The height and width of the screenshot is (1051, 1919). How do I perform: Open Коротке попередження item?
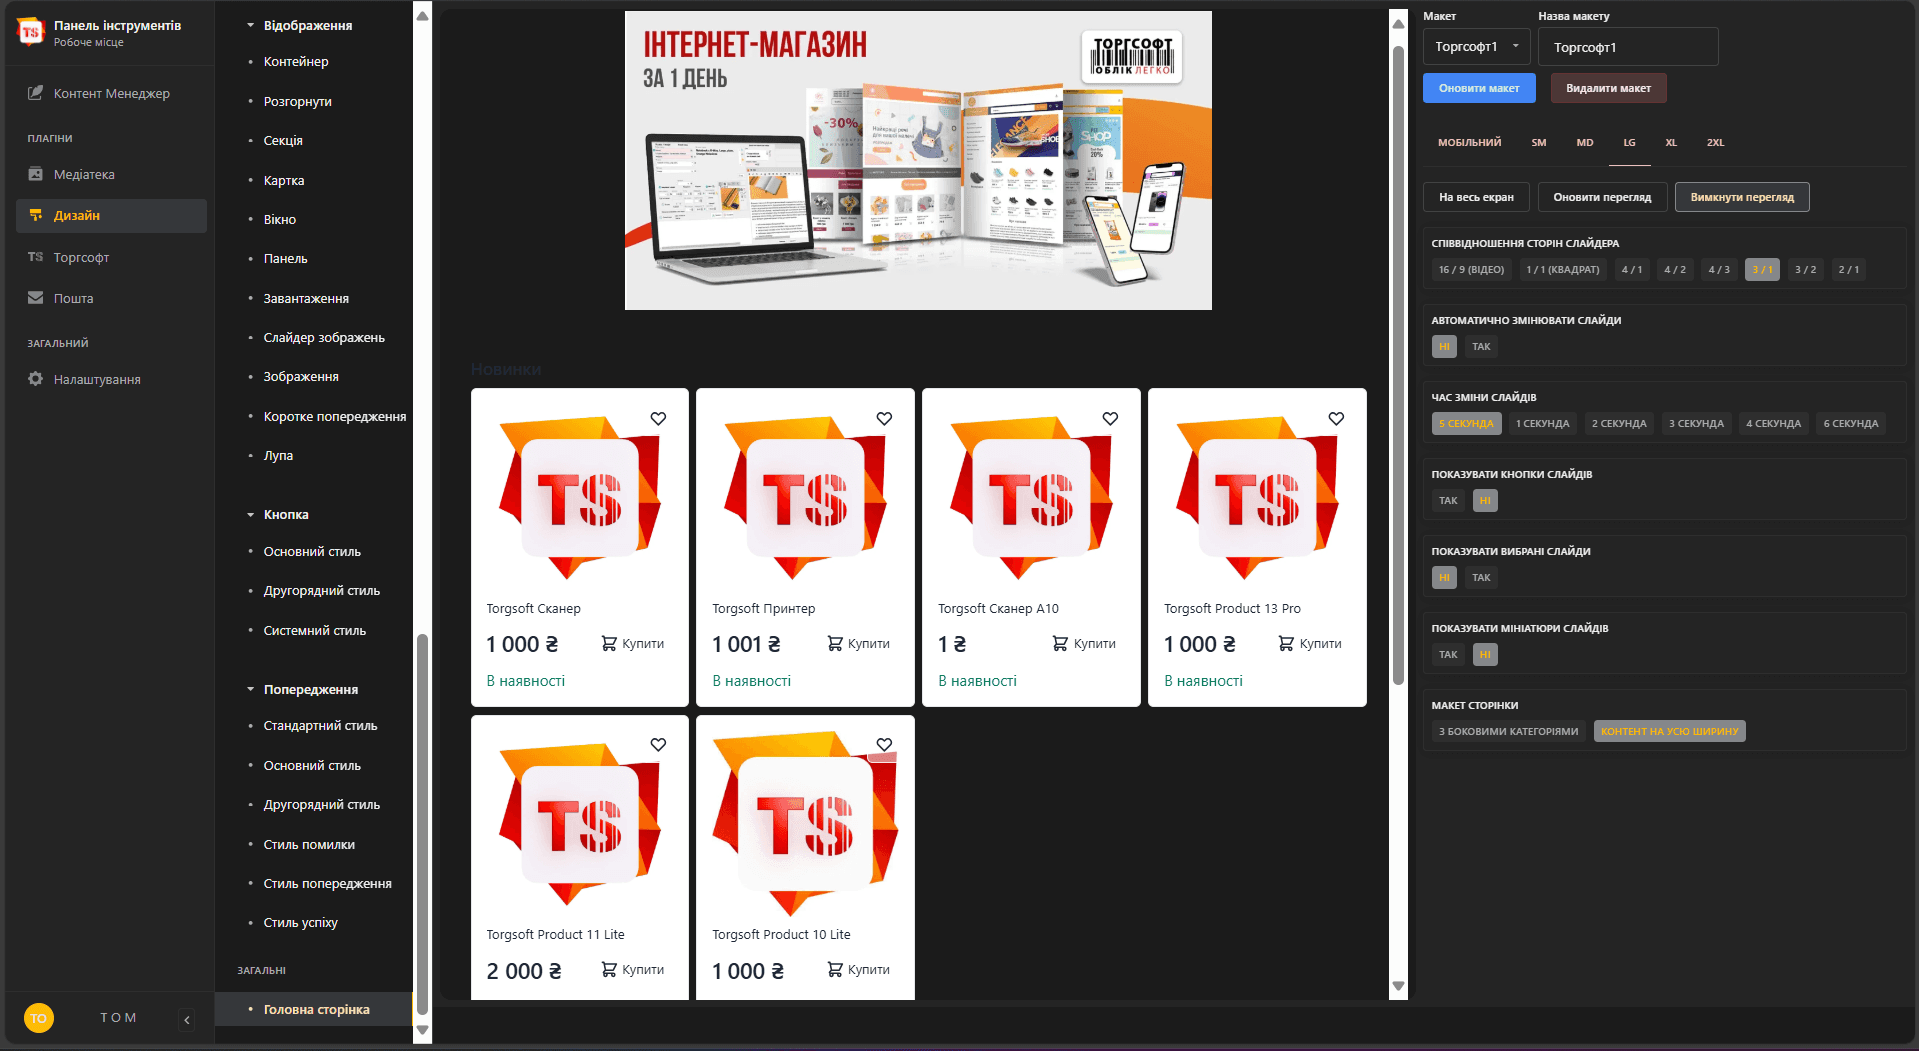[335, 417]
